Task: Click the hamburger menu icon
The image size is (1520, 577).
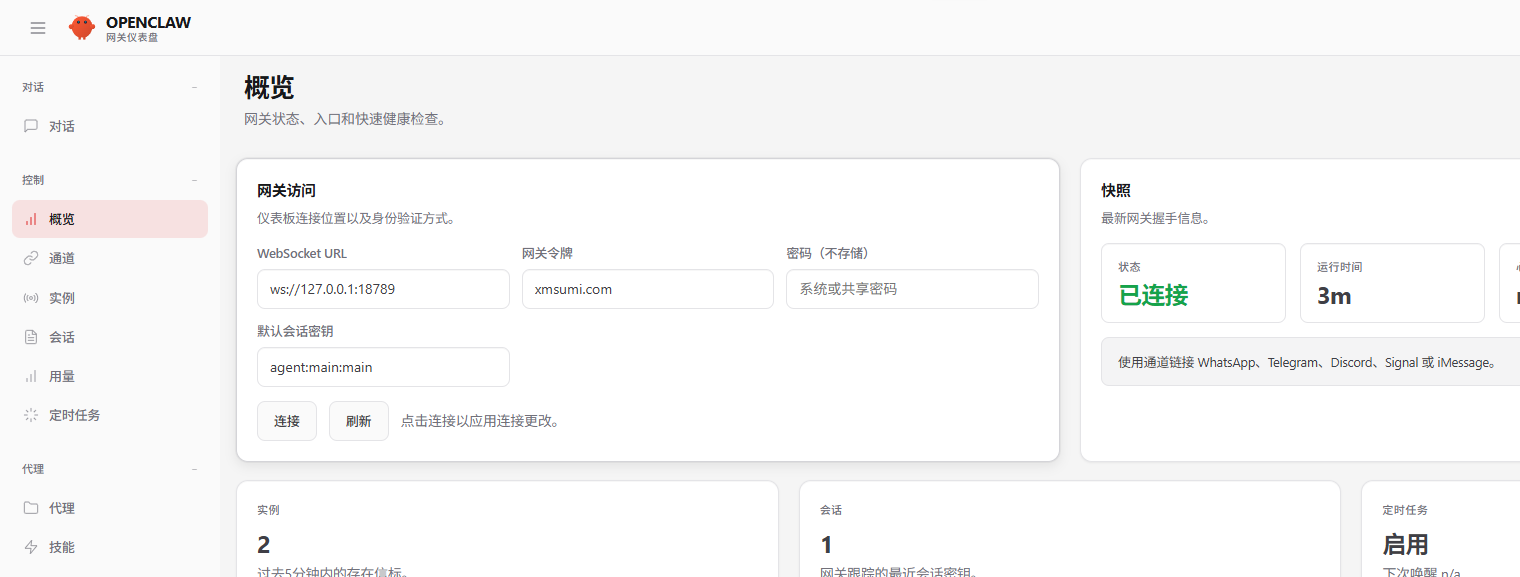Action: point(38,28)
